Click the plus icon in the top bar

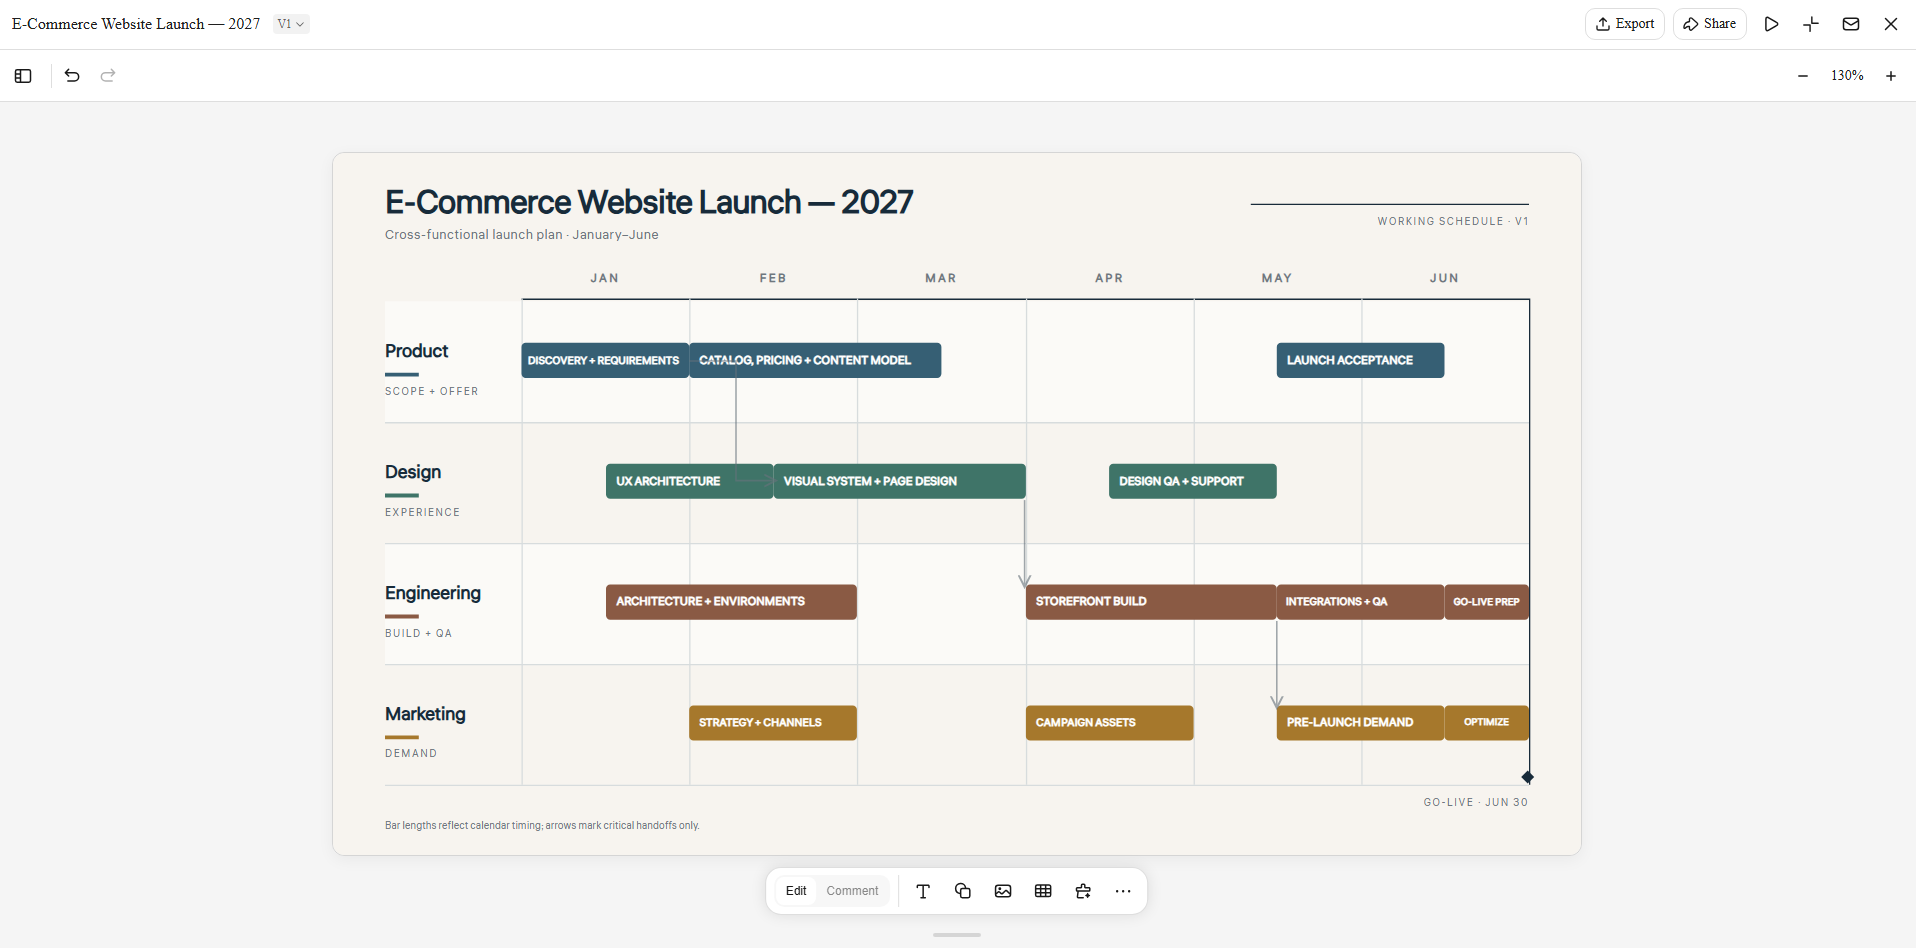[1811, 24]
